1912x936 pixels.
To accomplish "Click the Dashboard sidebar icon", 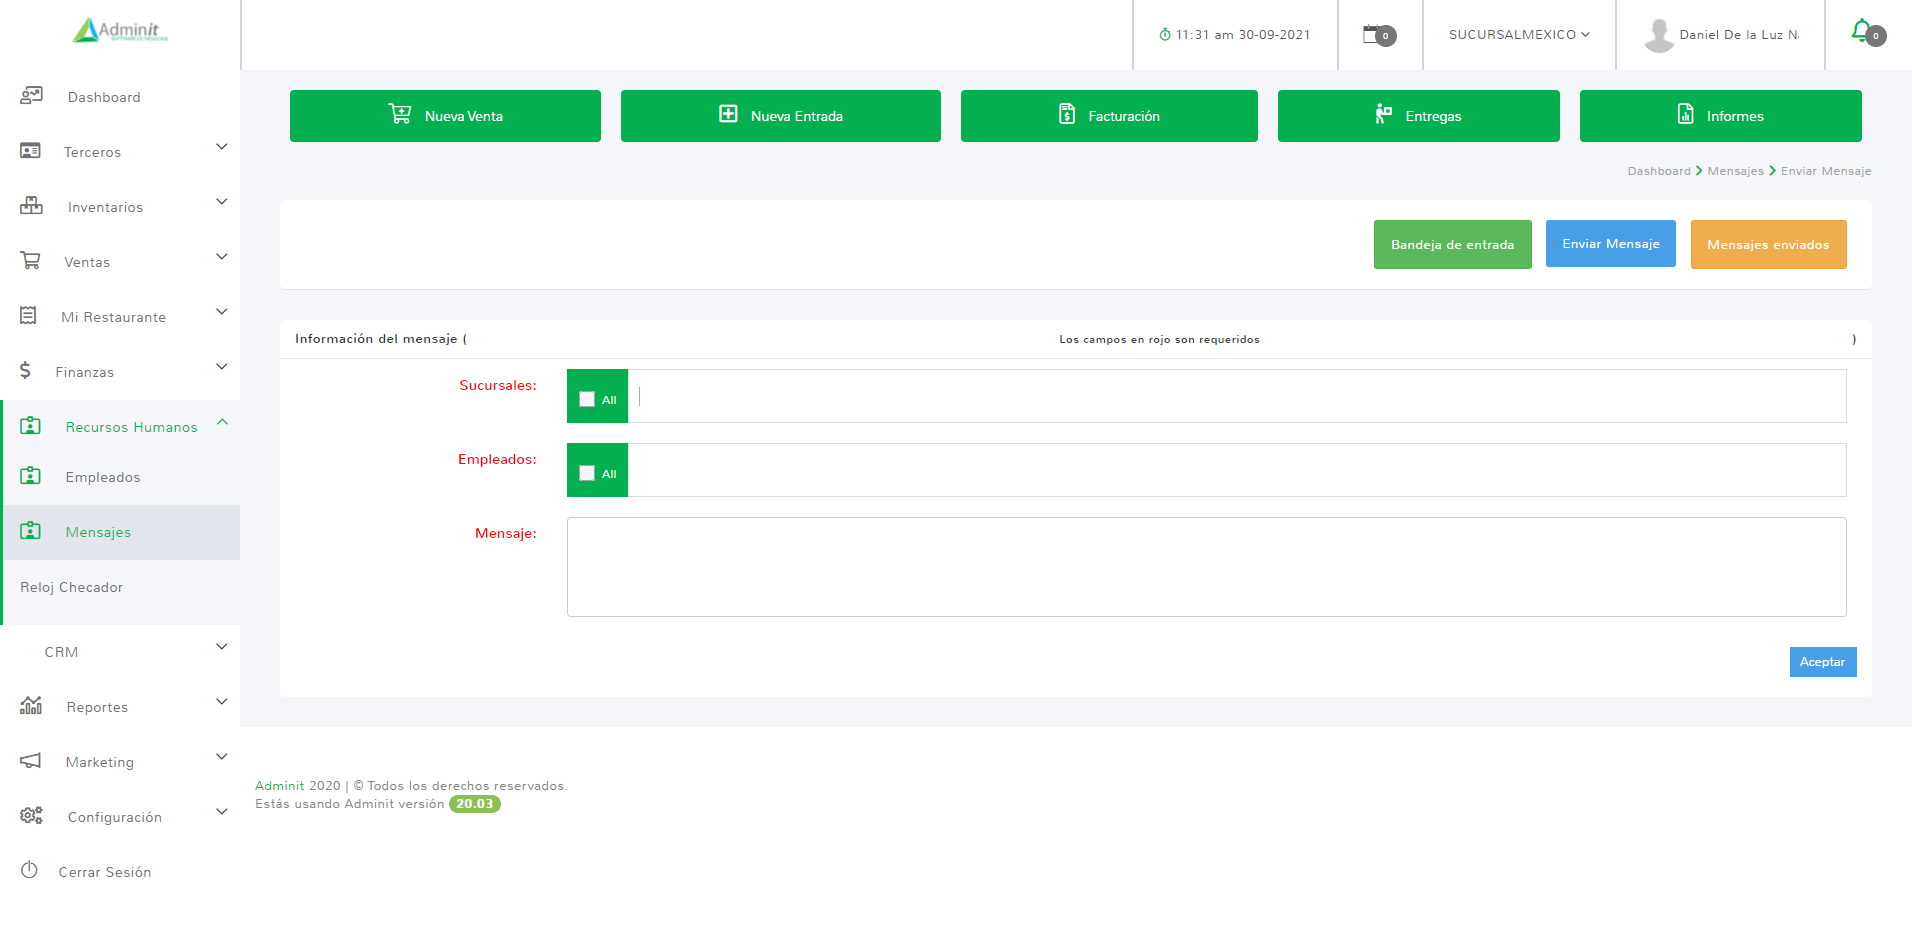I will [x=31, y=96].
